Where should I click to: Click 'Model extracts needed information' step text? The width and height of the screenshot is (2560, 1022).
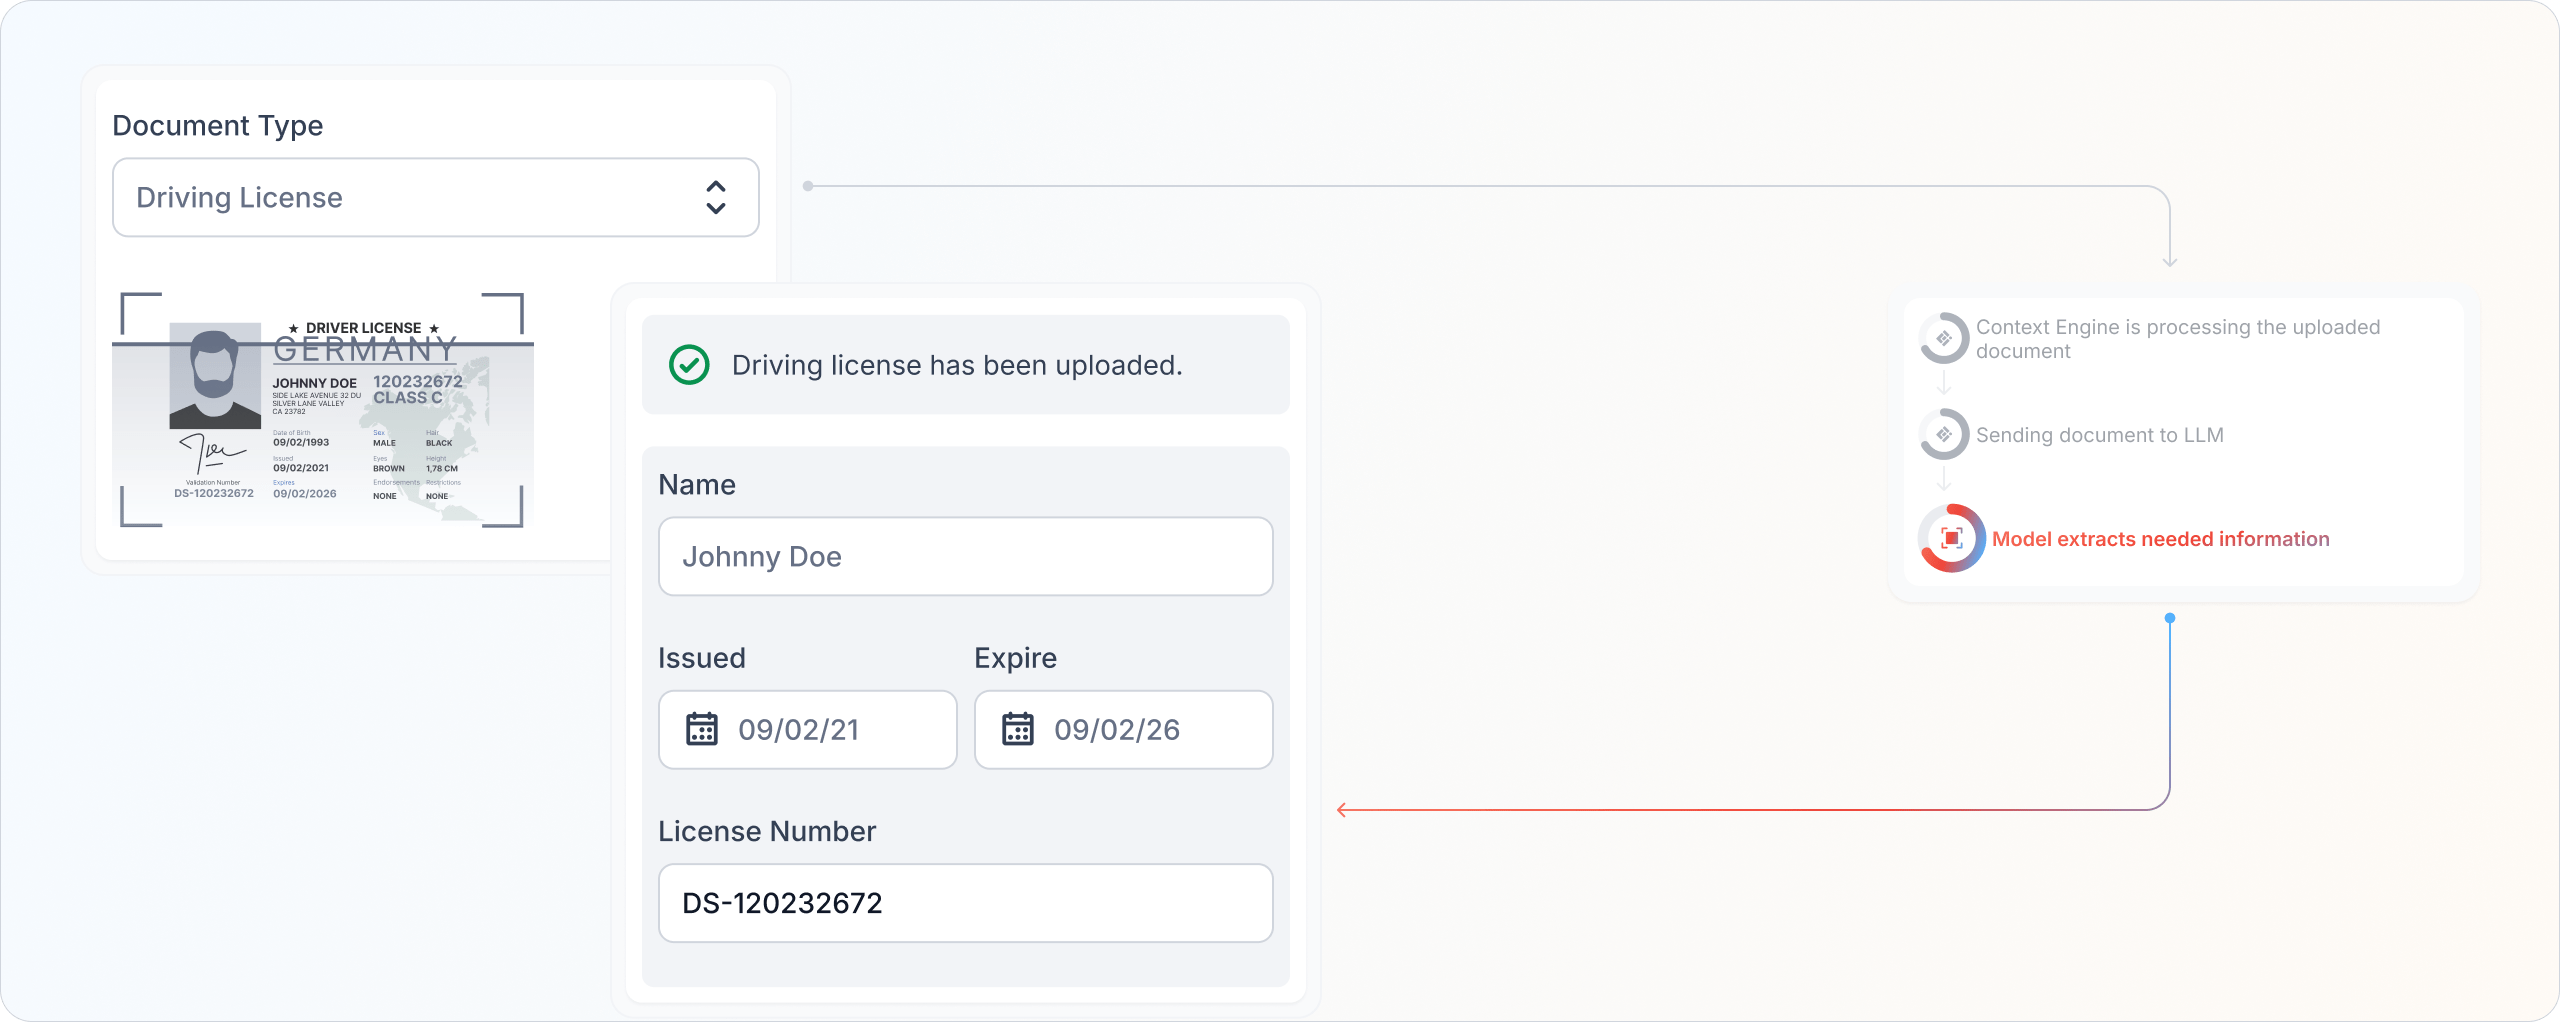coord(2161,539)
